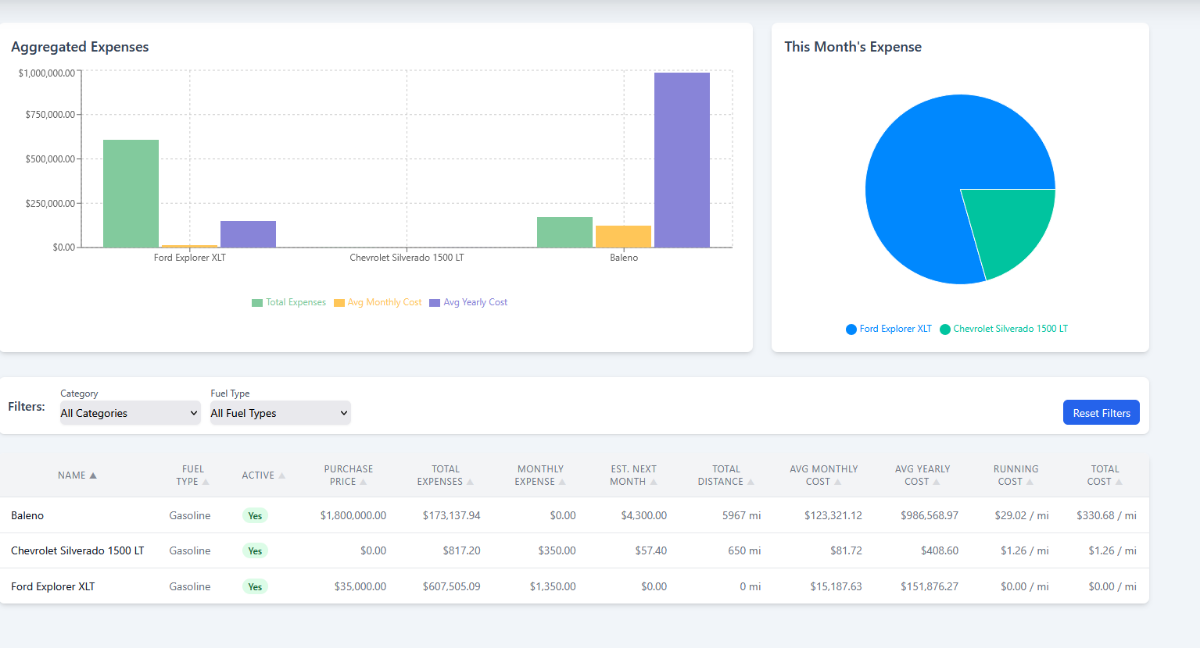Image resolution: width=1200 pixels, height=648 pixels.
Task: Click the Reset Filters button
Action: (x=1100, y=413)
